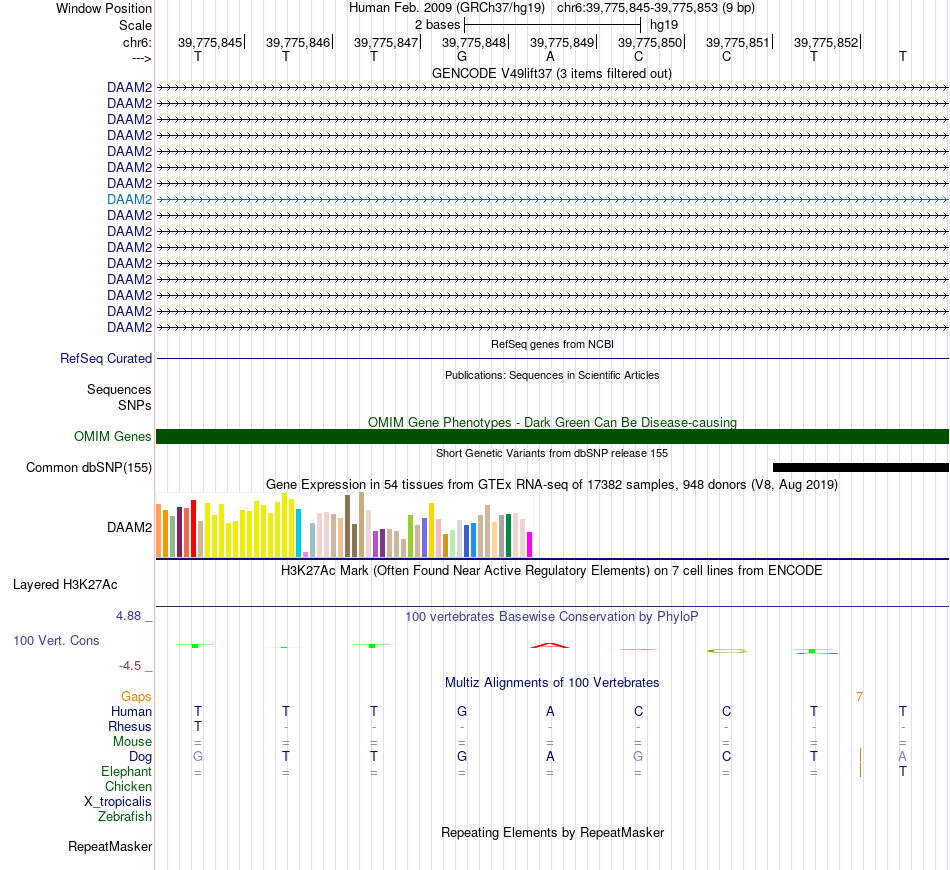Open 'Publications: Sequences in Scientific Articles' title
Image resolution: width=950 pixels, height=870 pixels.
pos(552,375)
